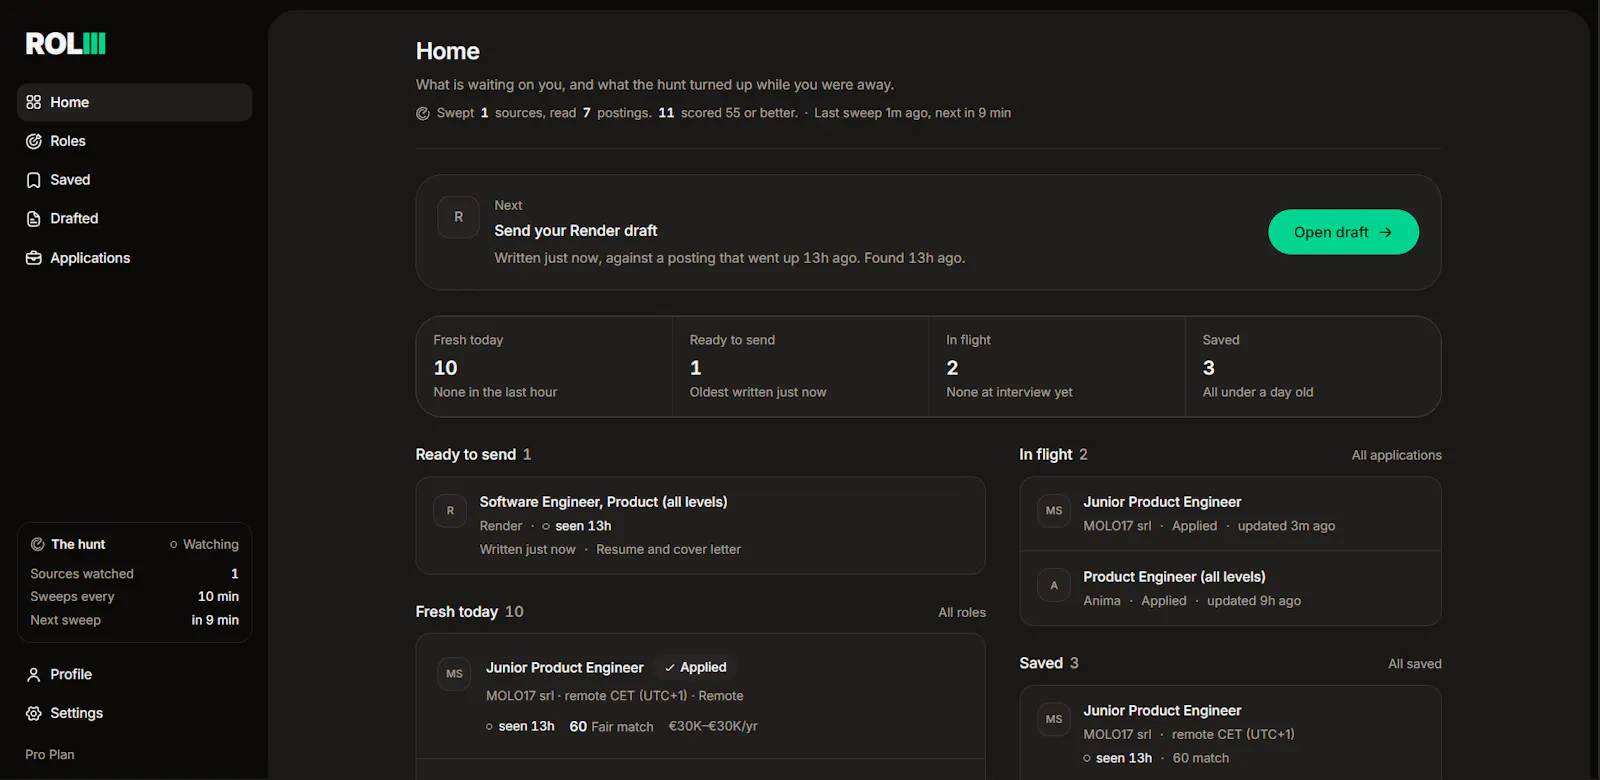Click the Applications briefcase icon

34,258
